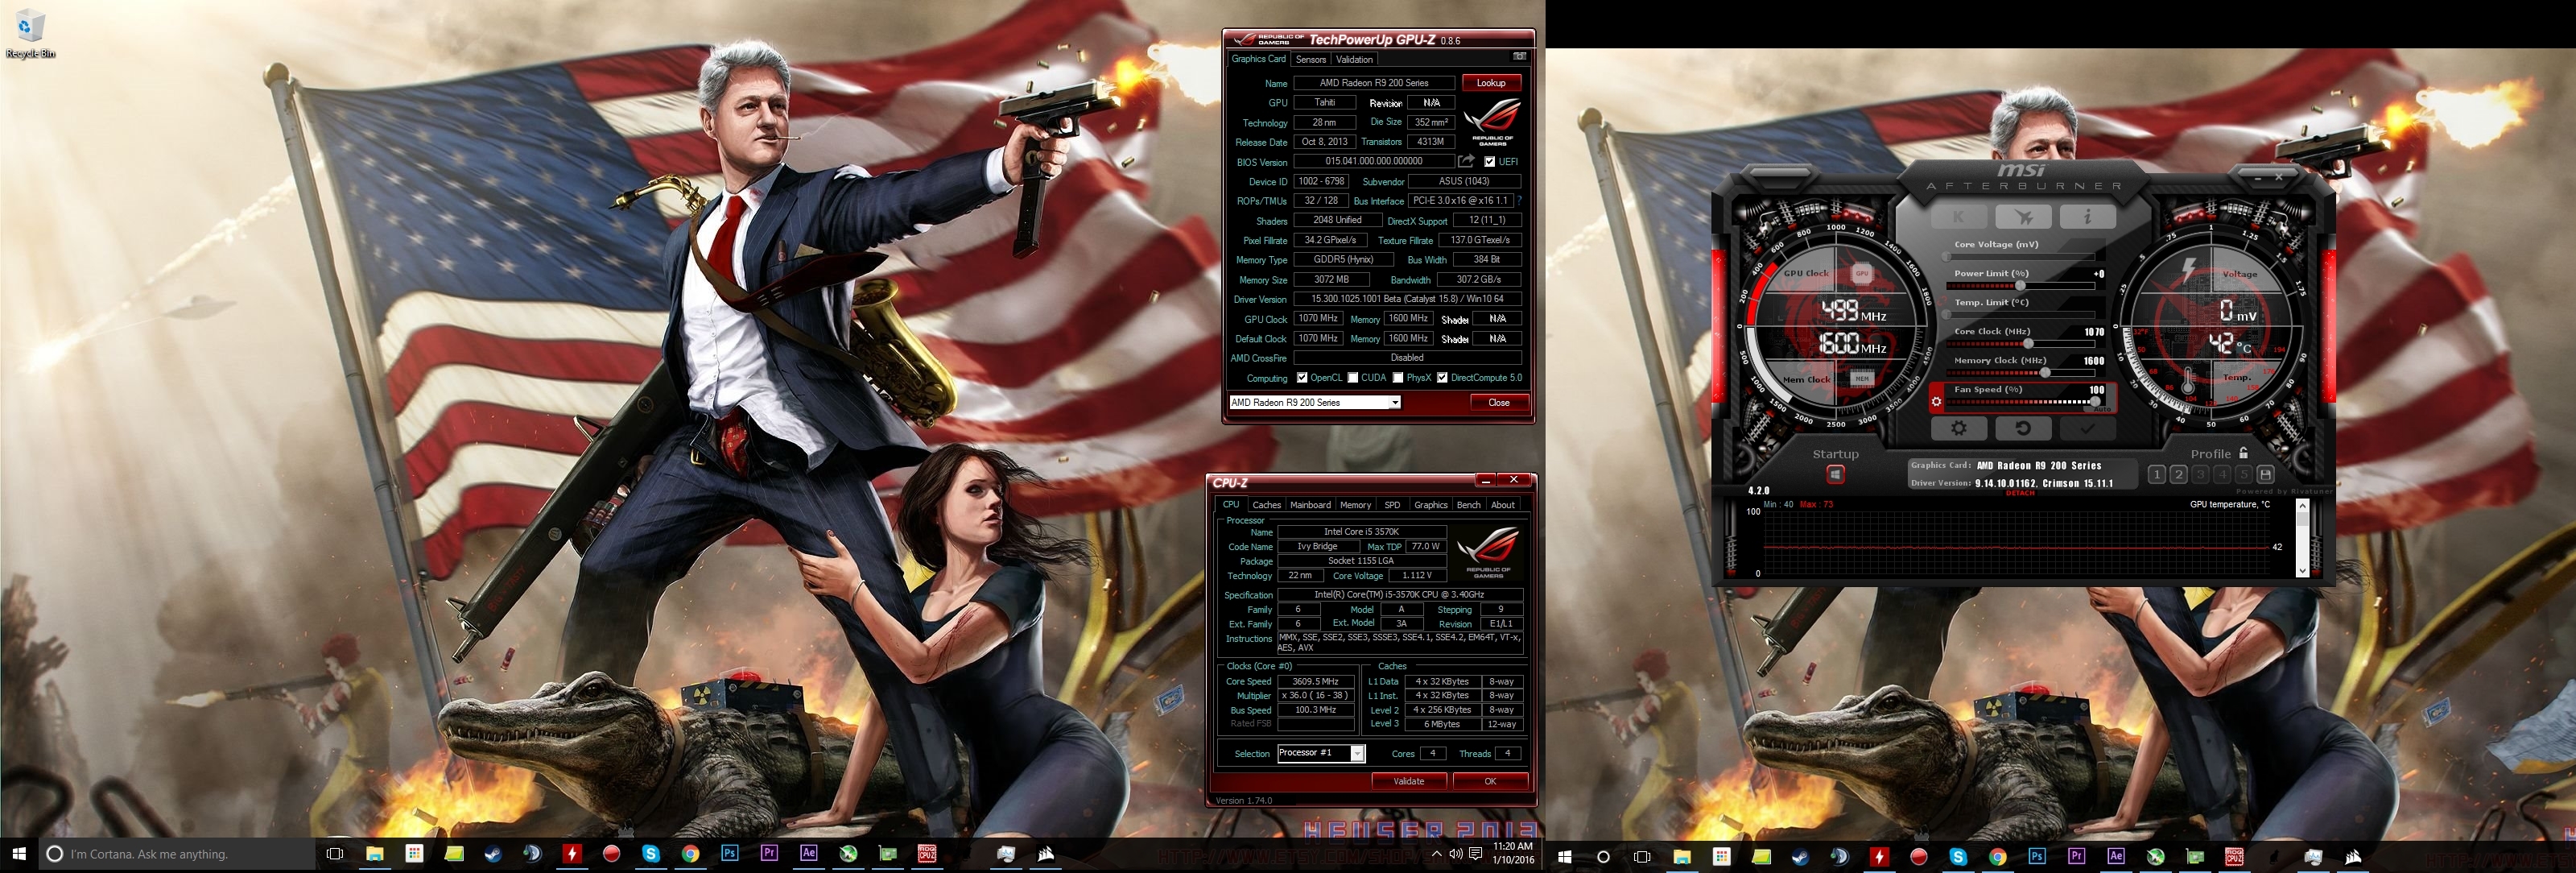This screenshot has height=873, width=2576.
Task: Expand the Processor #1 selection dropdown
Action: 1357,754
